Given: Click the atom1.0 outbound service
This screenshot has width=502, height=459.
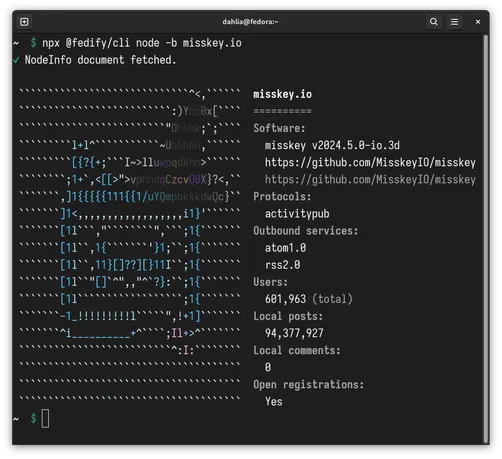Looking at the screenshot, I should pos(285,248).
